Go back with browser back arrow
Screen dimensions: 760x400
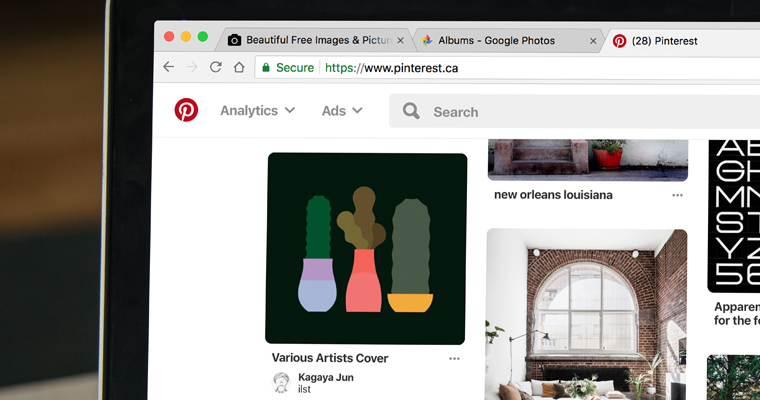tap(168, 67)
